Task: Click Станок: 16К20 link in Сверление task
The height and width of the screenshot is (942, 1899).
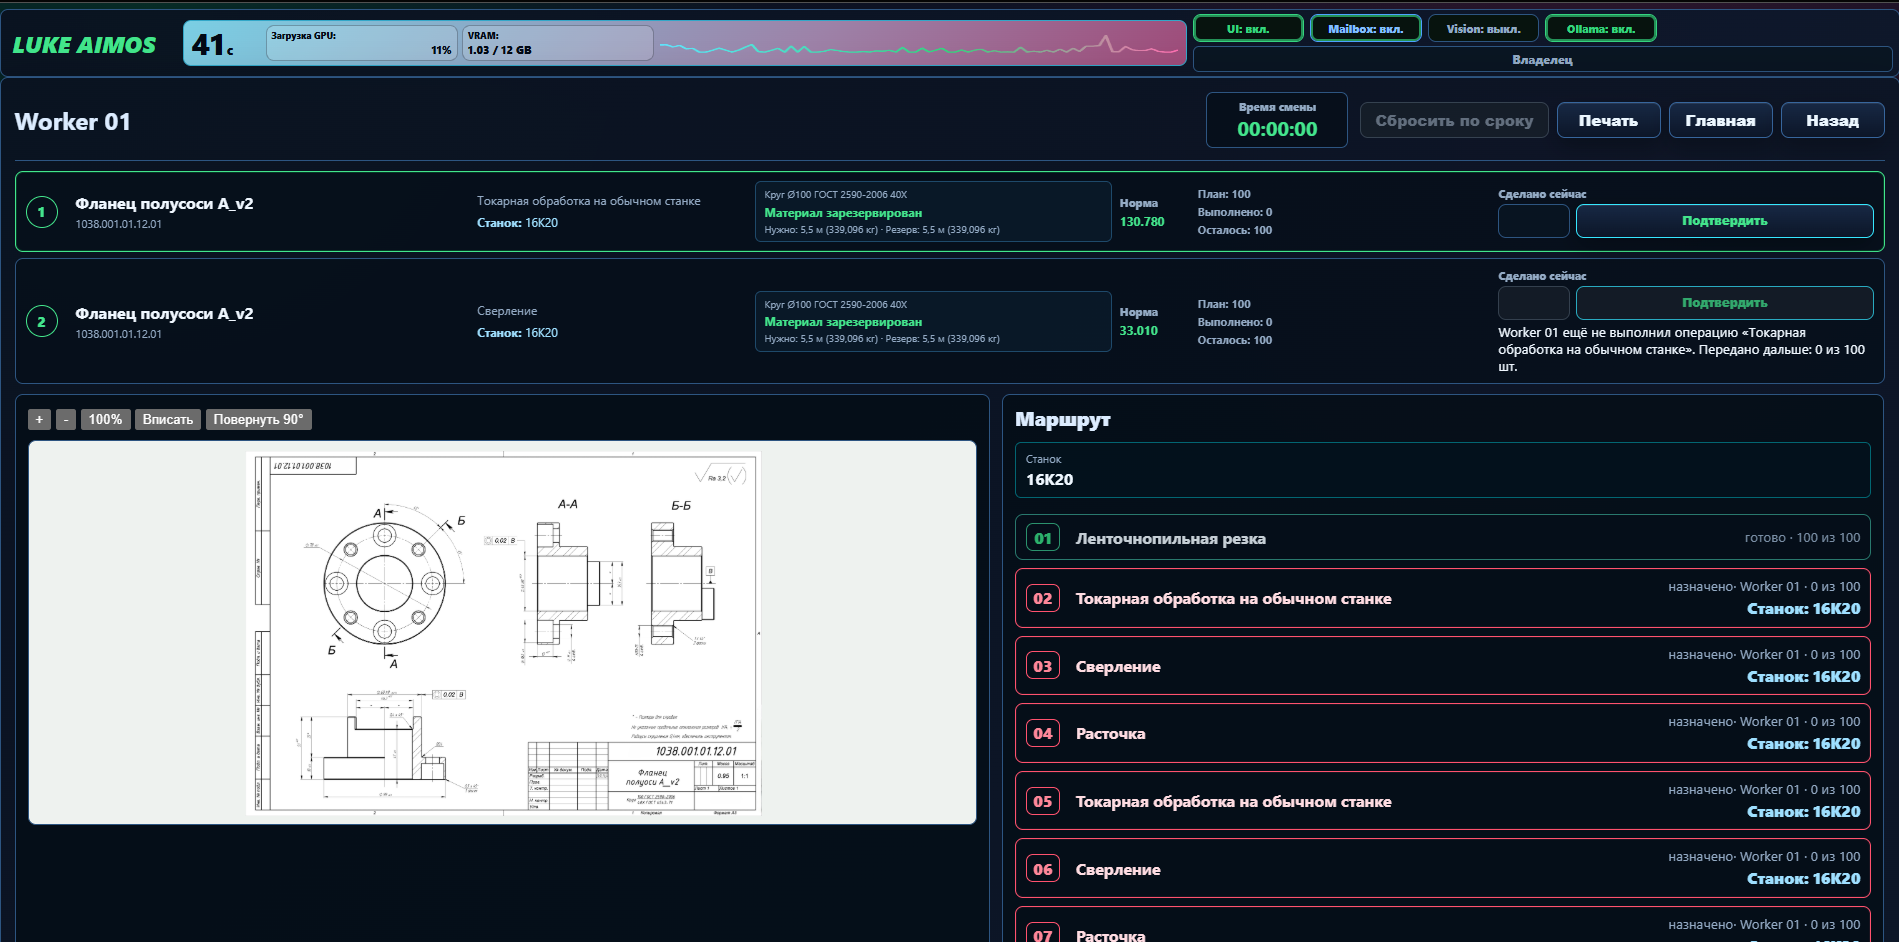Action: [x=517, y=333]
